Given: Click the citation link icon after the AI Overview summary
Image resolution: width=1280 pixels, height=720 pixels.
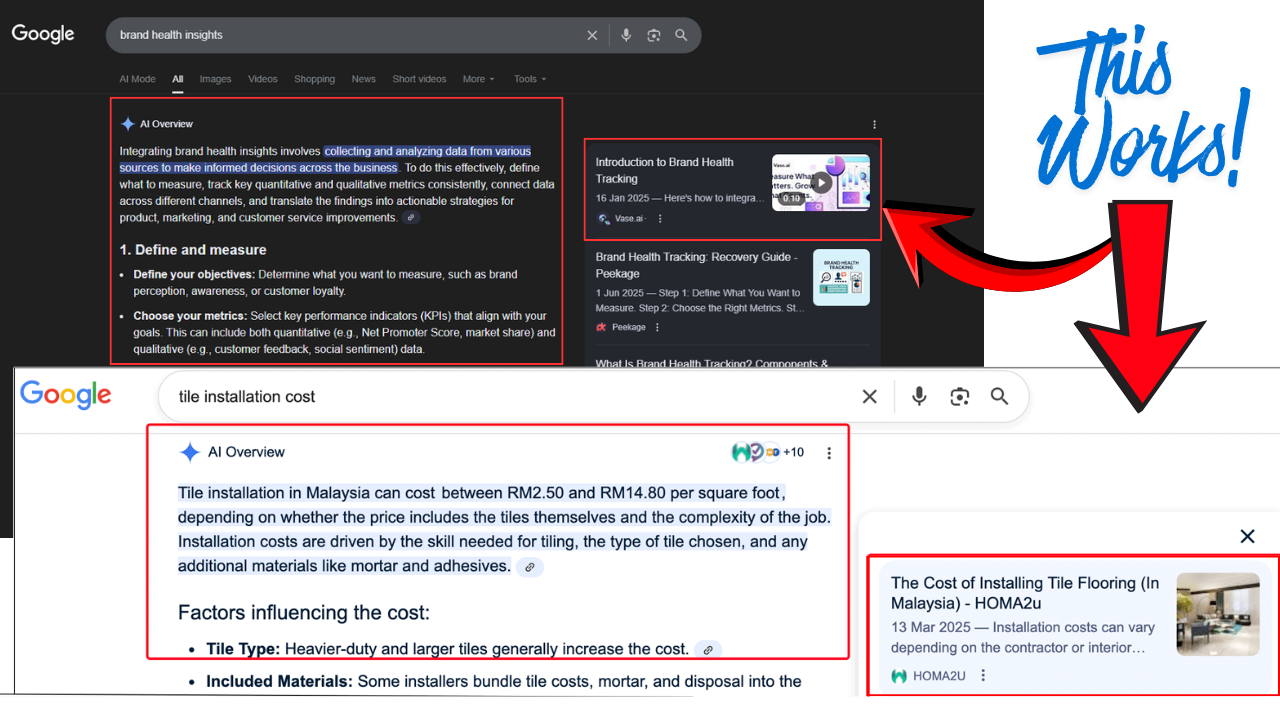Looking at the screenshot, I should (530, 566).
